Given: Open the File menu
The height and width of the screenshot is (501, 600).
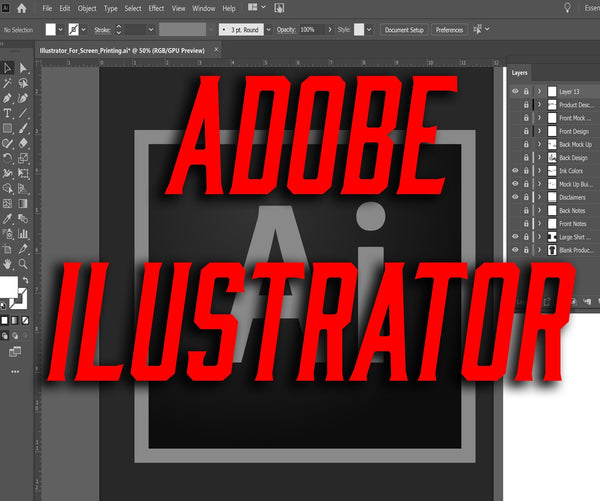Looking at the screenshot, I should click(47, 8).
